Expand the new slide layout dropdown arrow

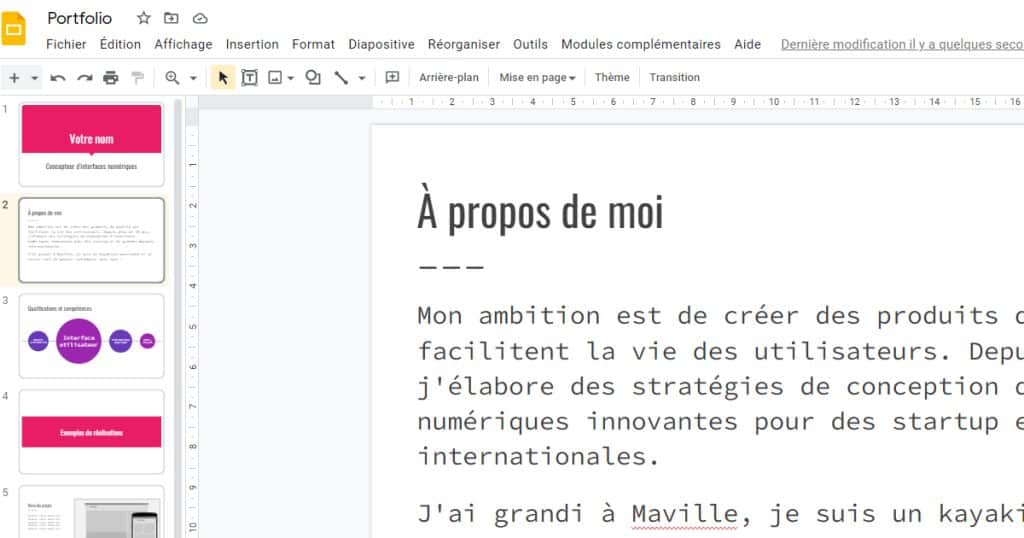click(35, 78)
